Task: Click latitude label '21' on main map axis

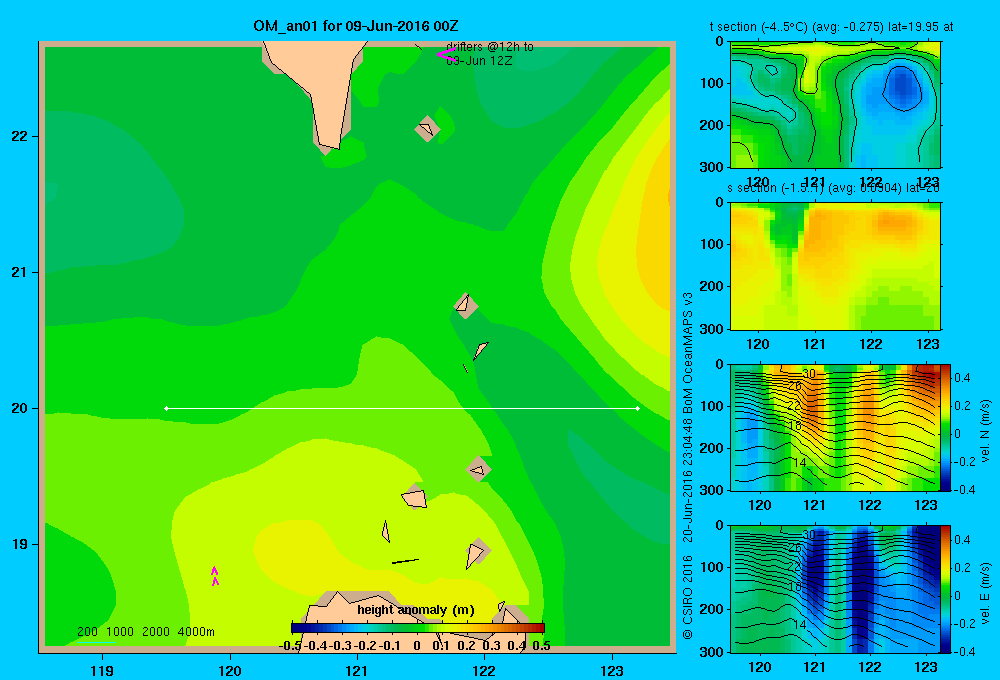Action: tap(19, 272)
